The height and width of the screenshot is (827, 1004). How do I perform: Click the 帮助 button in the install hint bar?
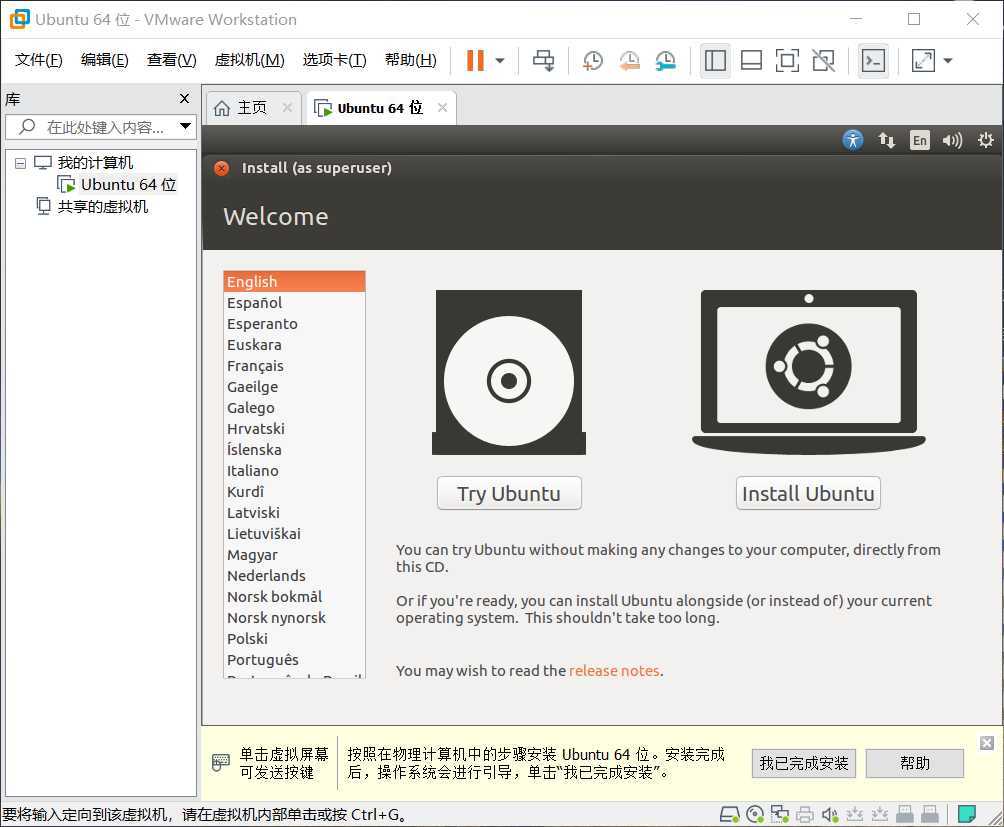point(914,764)
